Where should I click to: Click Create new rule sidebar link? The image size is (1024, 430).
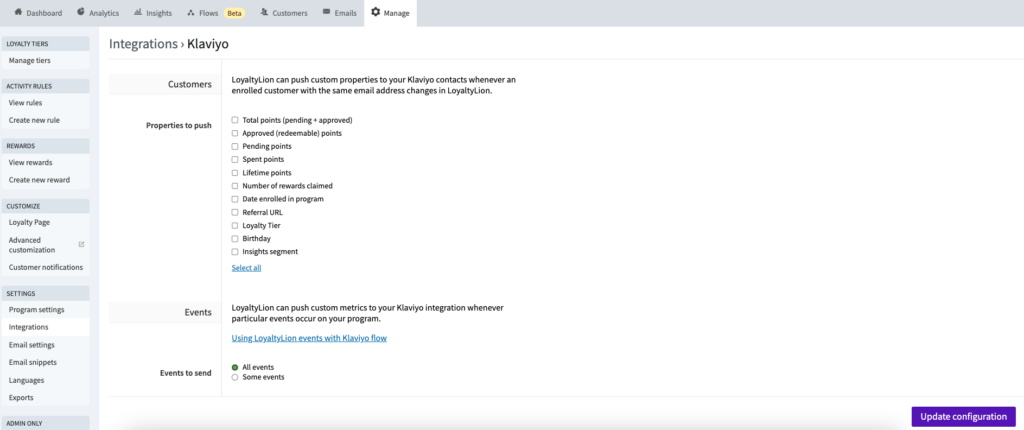pos(34,120)
